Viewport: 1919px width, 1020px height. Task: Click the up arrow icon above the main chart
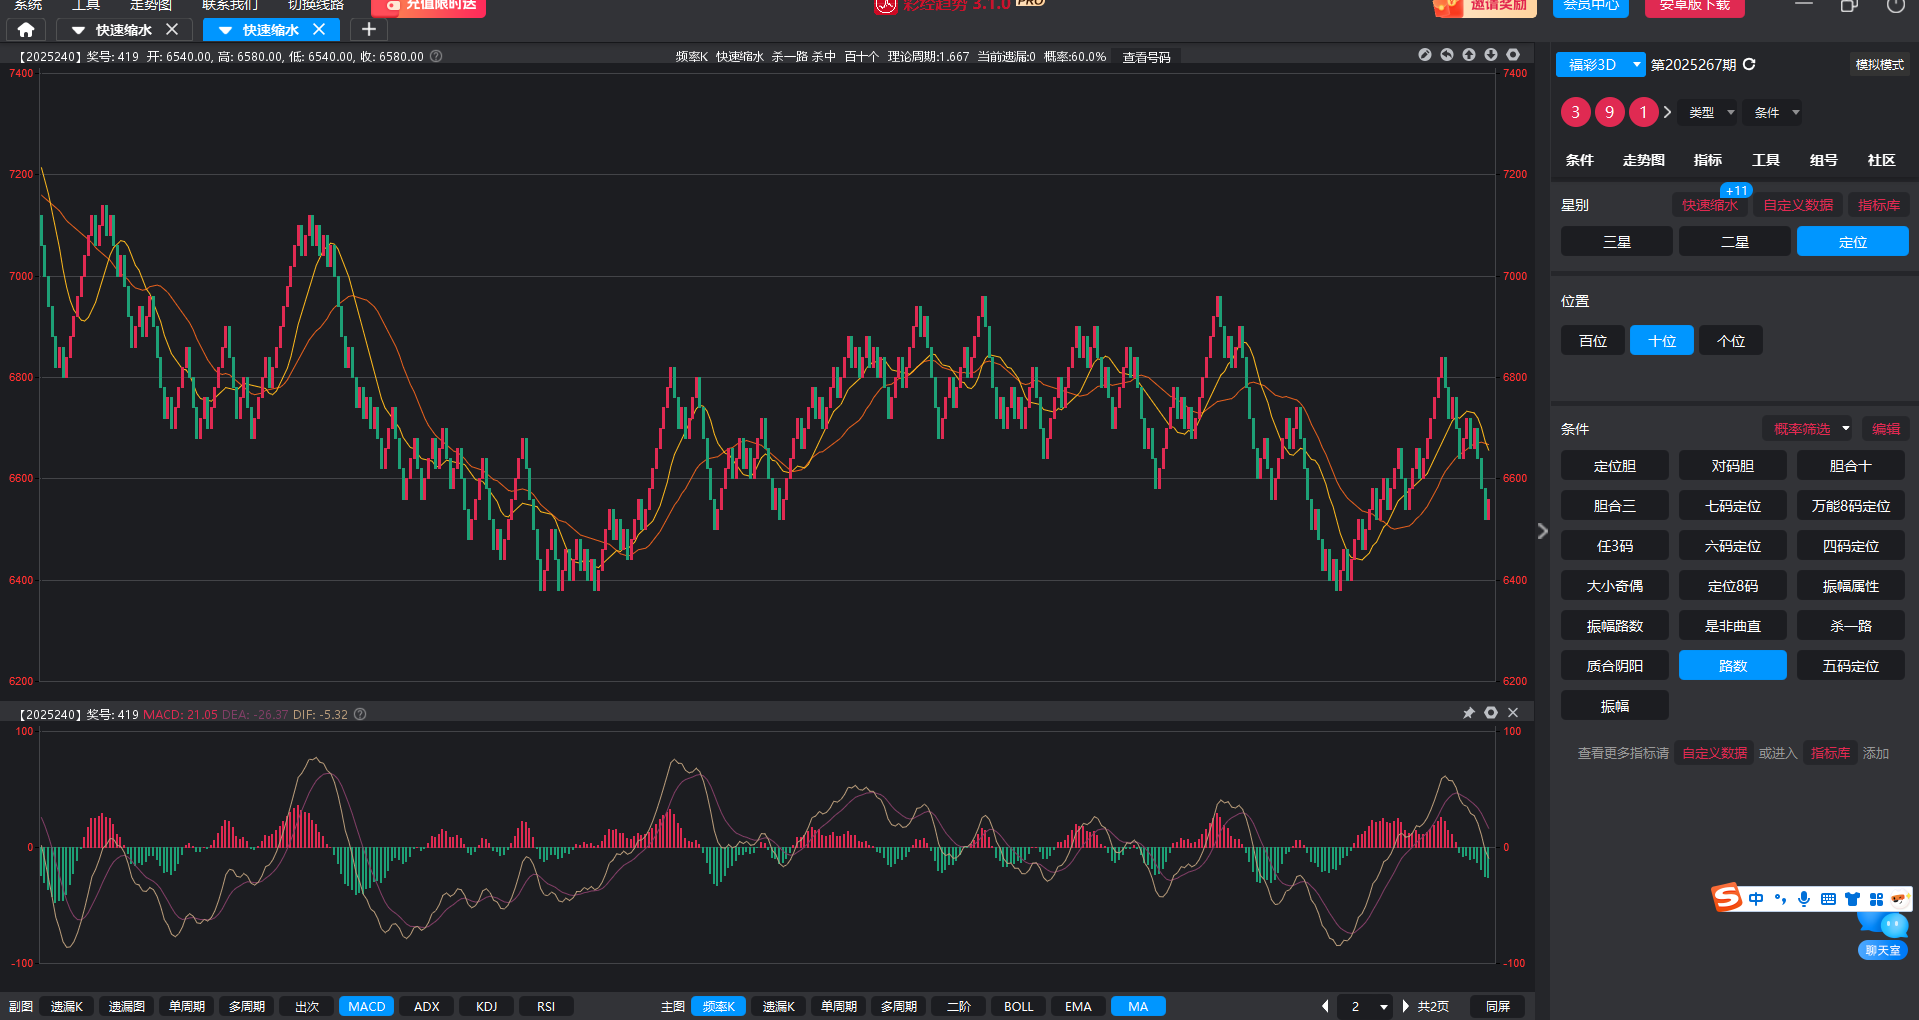(x=1468, y=55)
